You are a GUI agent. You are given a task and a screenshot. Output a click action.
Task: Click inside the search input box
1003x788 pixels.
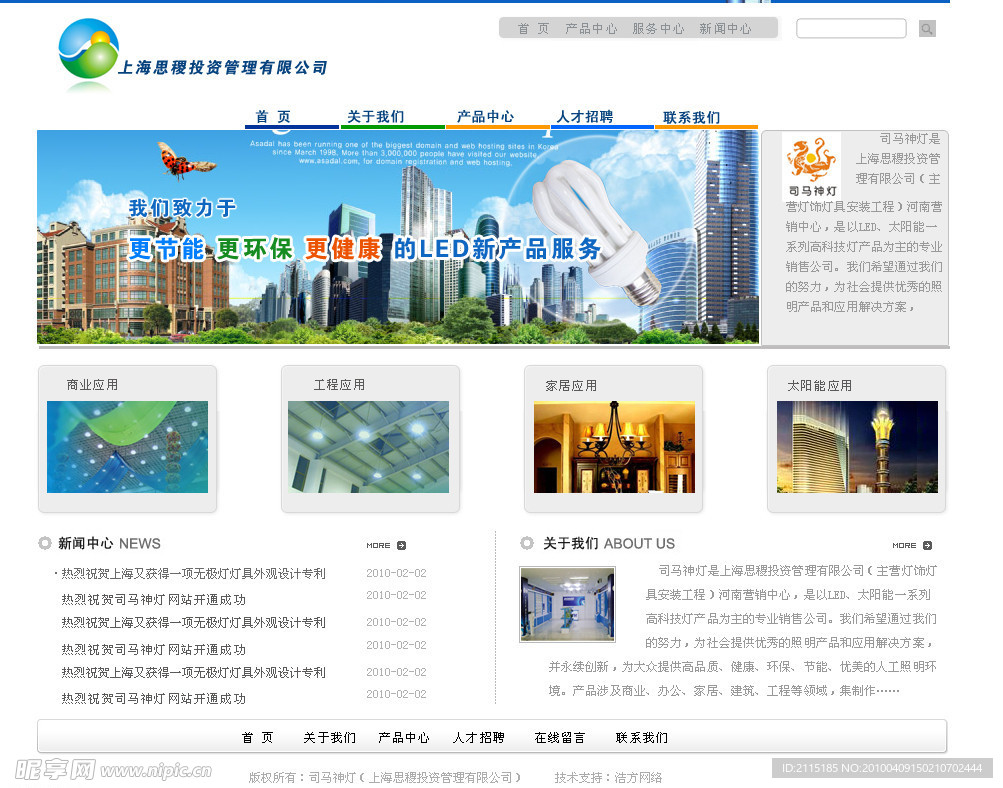(x=851, y=28)
